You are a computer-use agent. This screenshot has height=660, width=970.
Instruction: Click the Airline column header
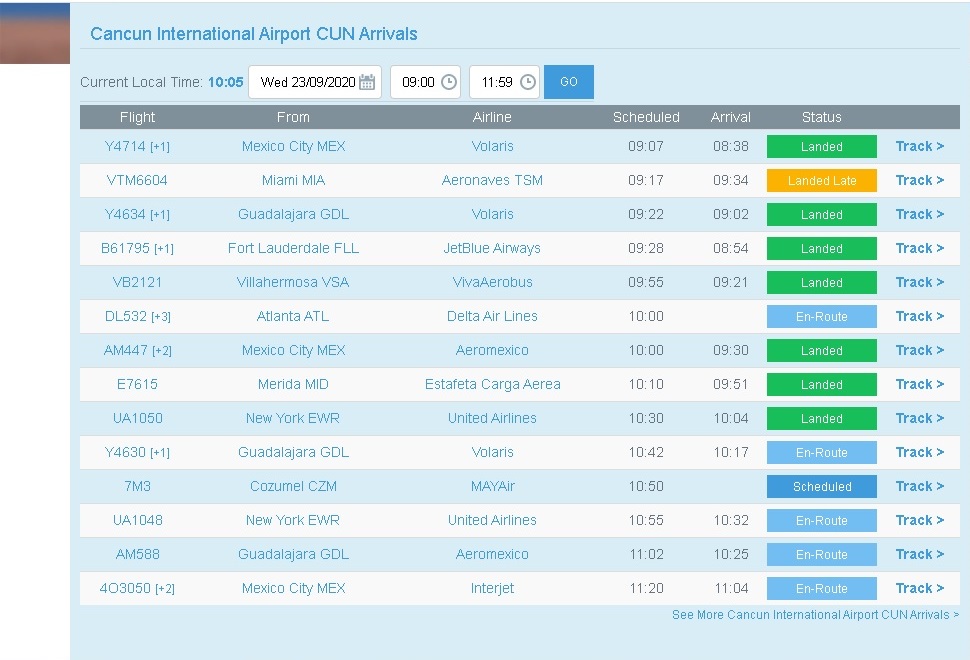point(492,117)
